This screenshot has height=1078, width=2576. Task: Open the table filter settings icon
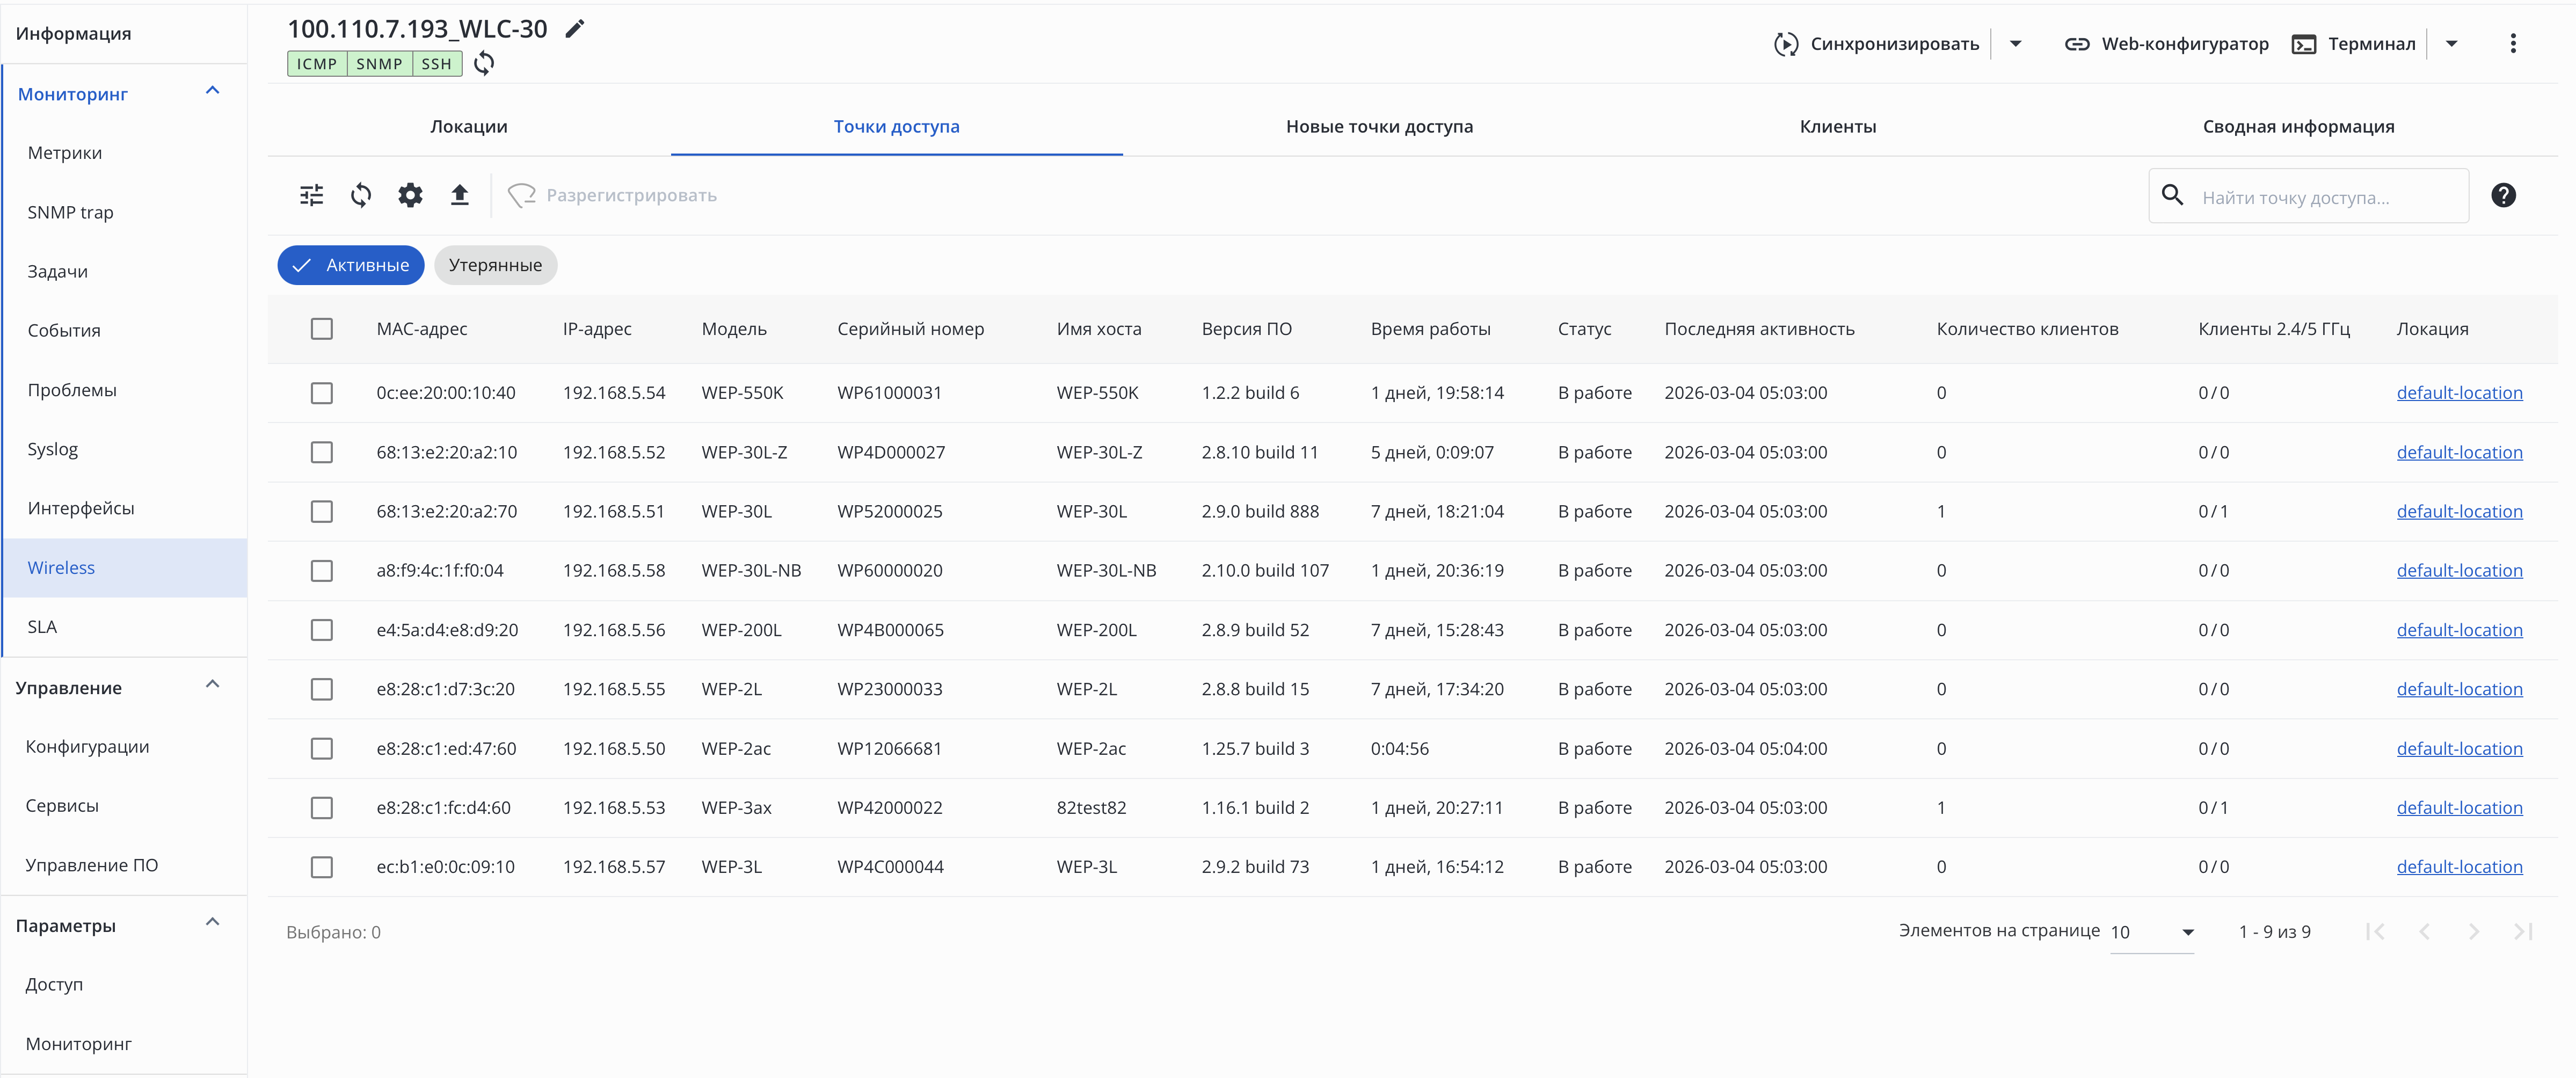(x=312, y=195)
